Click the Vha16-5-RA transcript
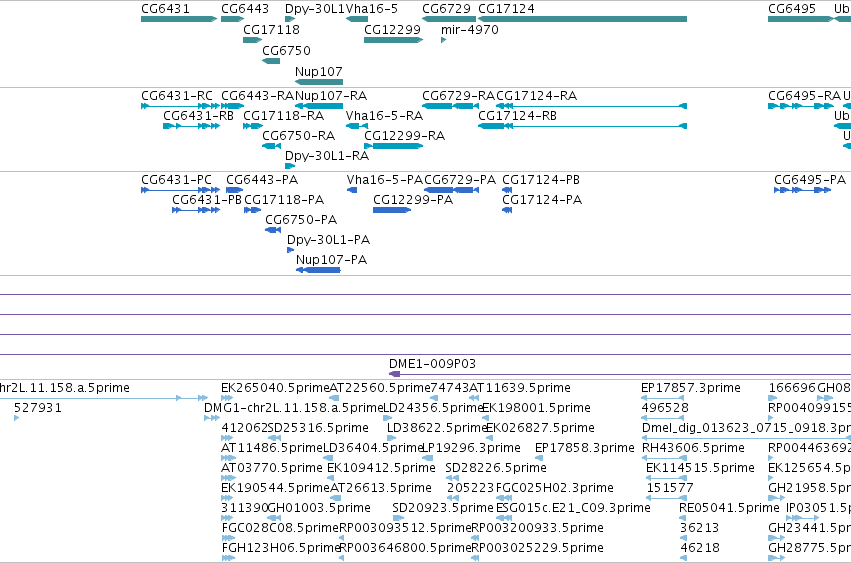The height and width of the screenshot is (563, 851). 357,126
